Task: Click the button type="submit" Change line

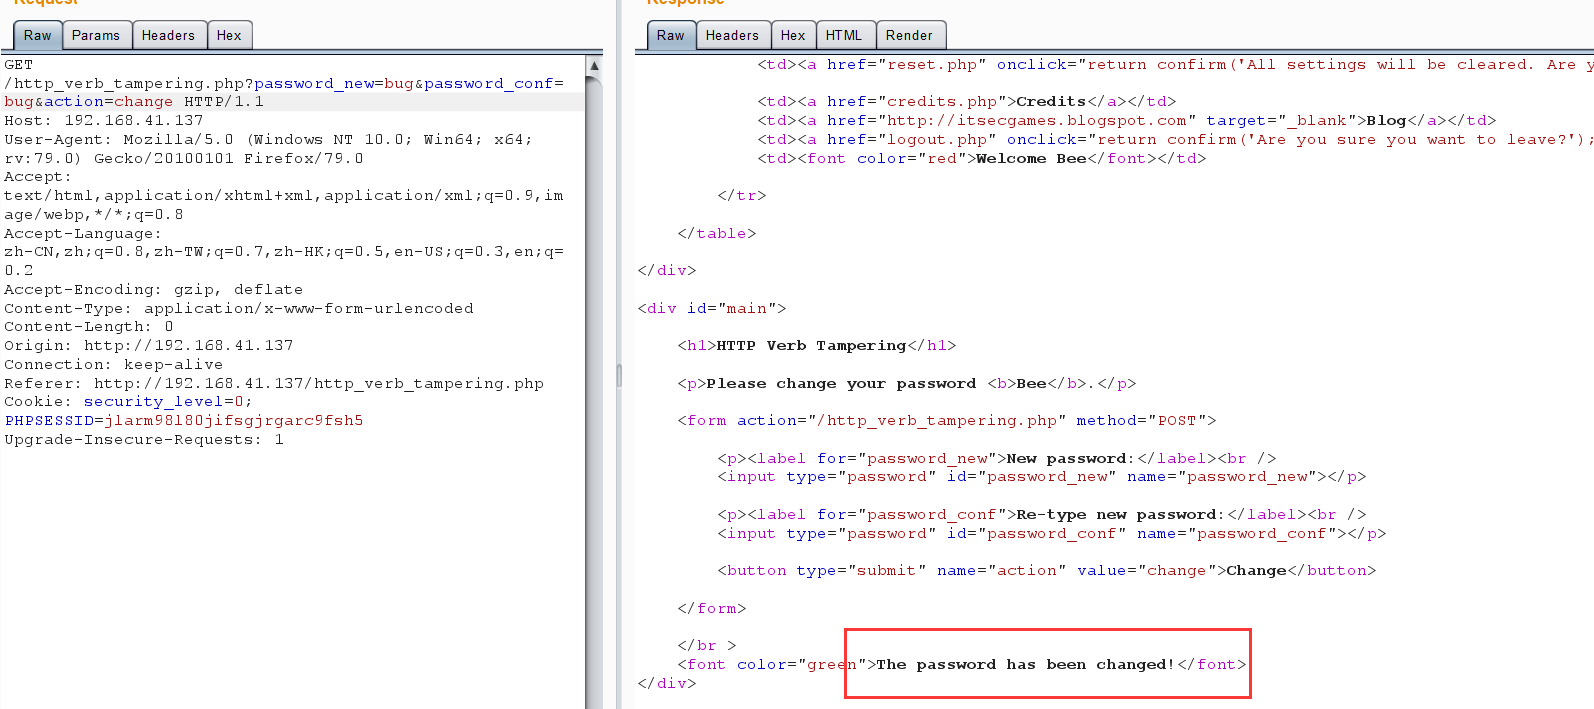Action: 1047,570
